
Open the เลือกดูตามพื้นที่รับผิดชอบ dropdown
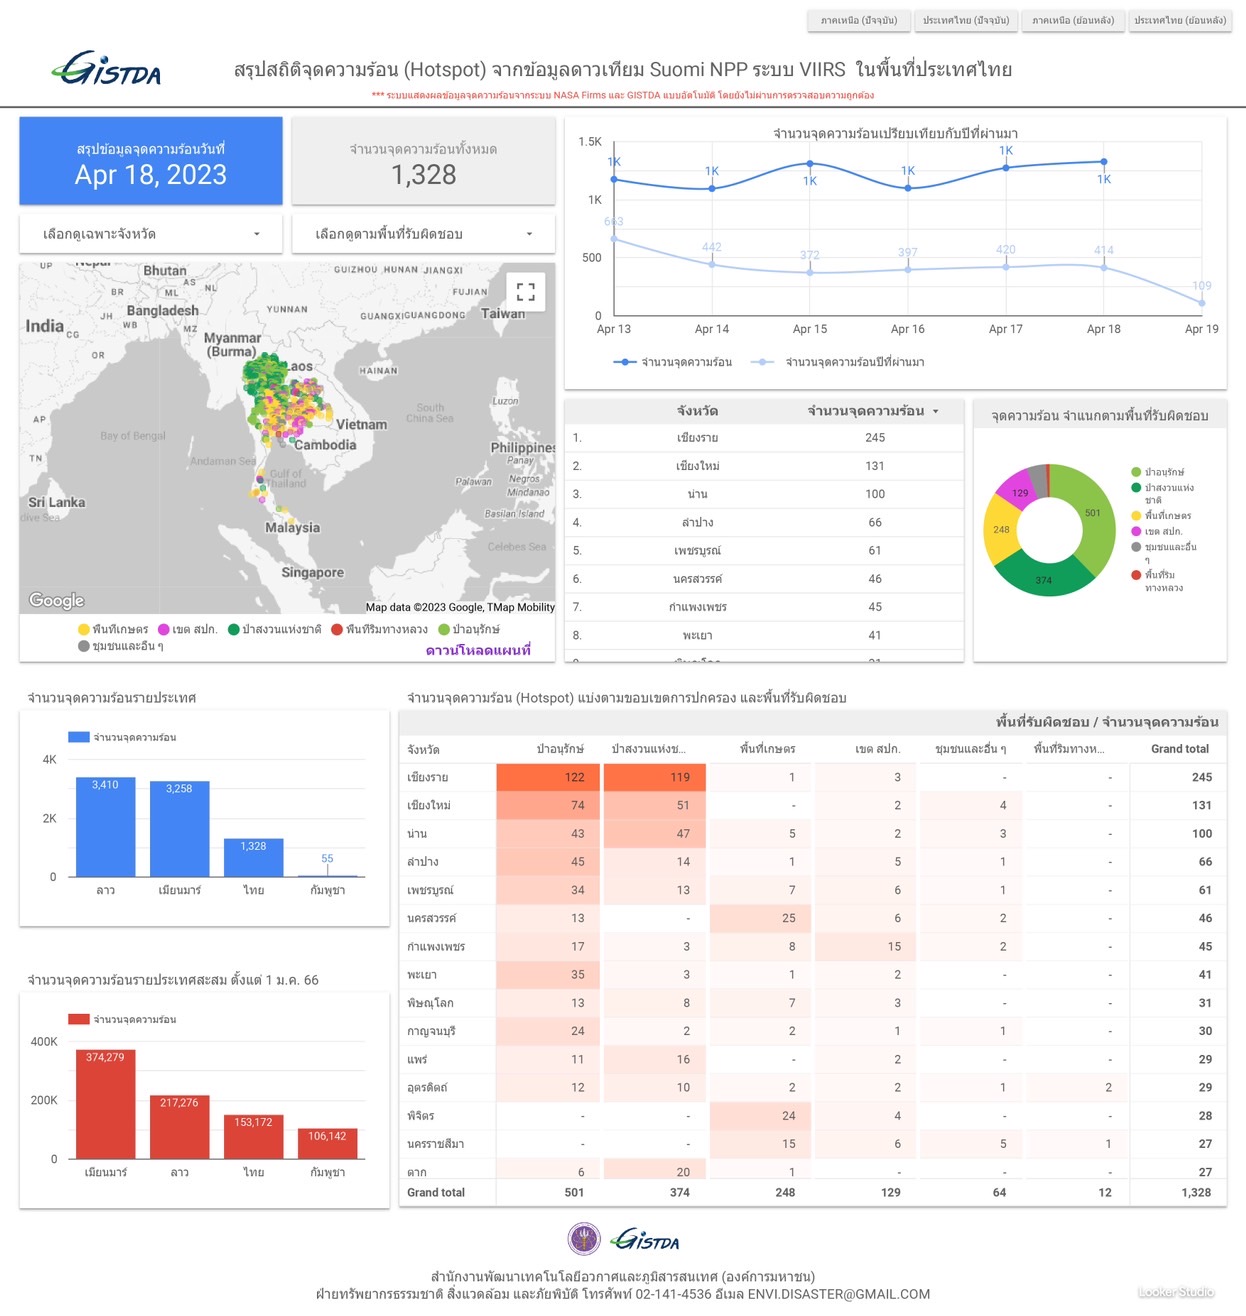pyautogui.click(x=423, y=234)
